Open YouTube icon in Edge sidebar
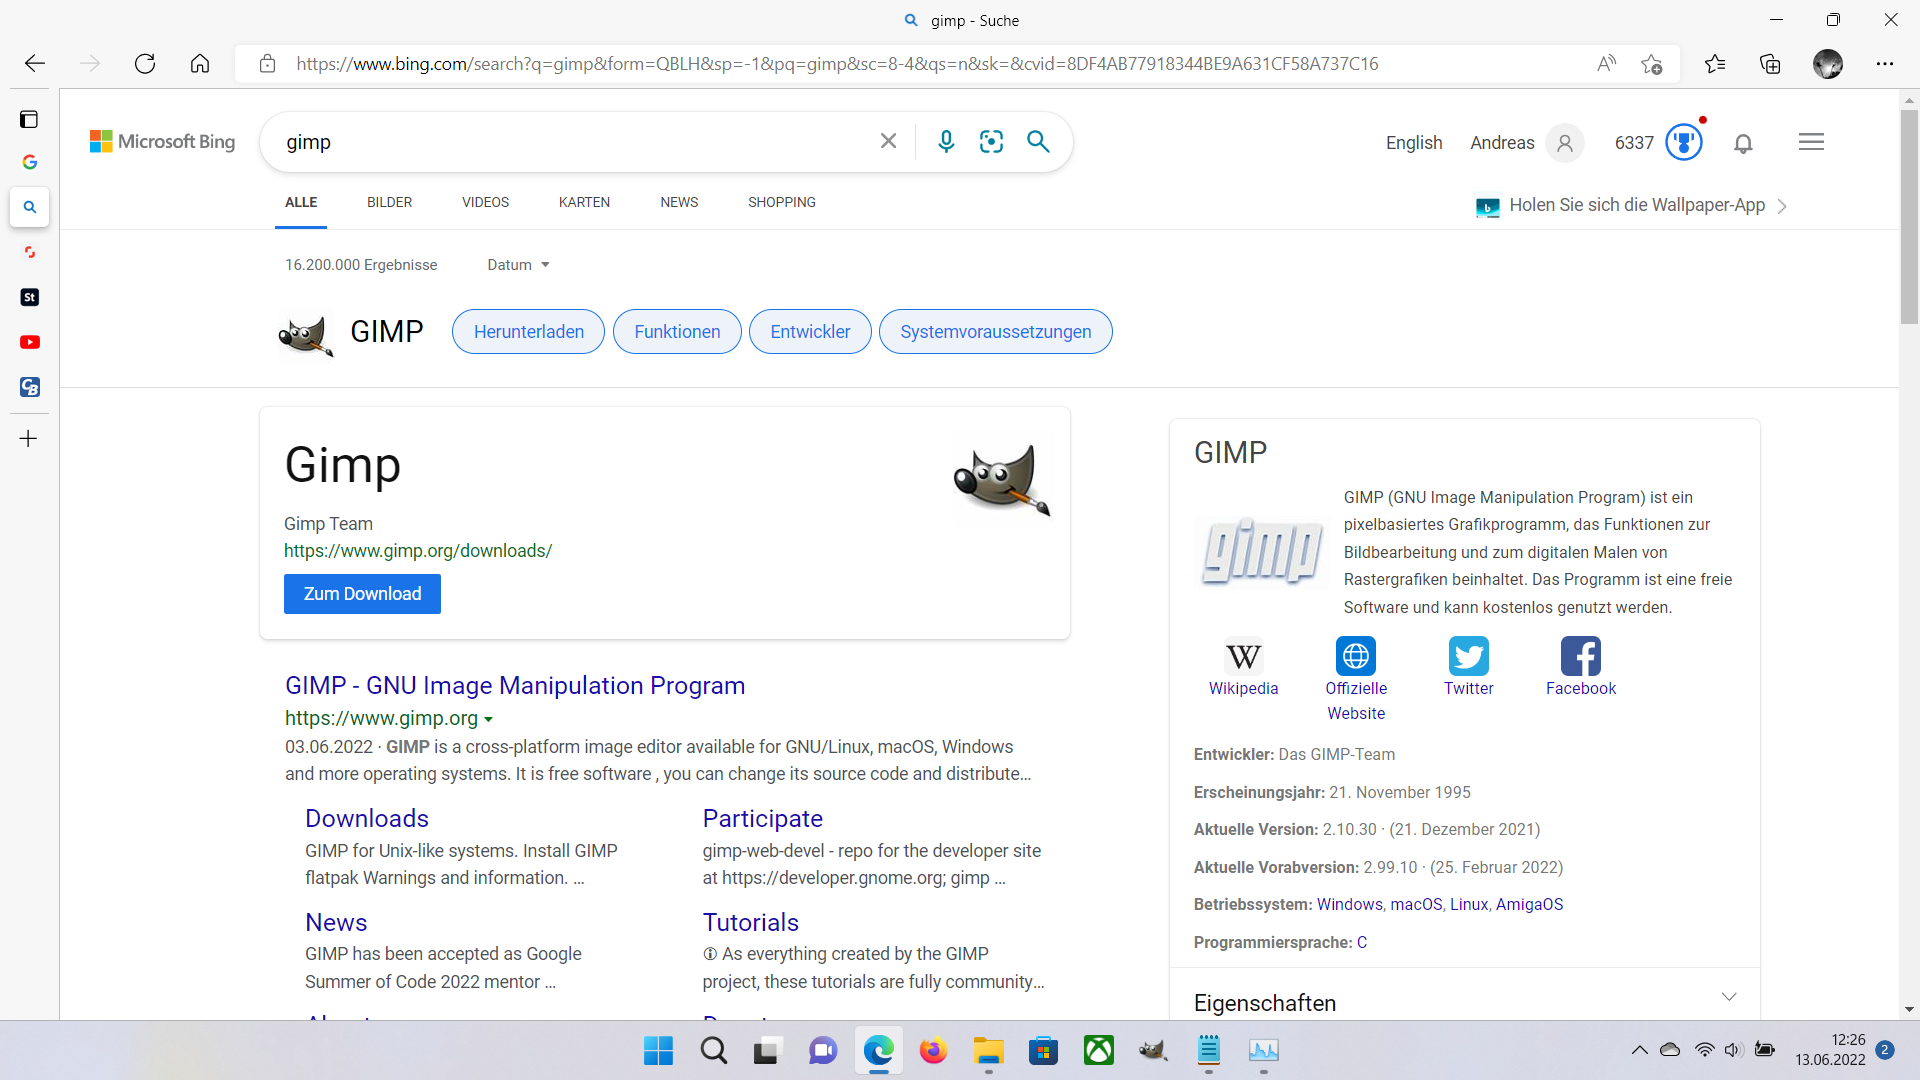1920x1080 pixels. point(30,342)
